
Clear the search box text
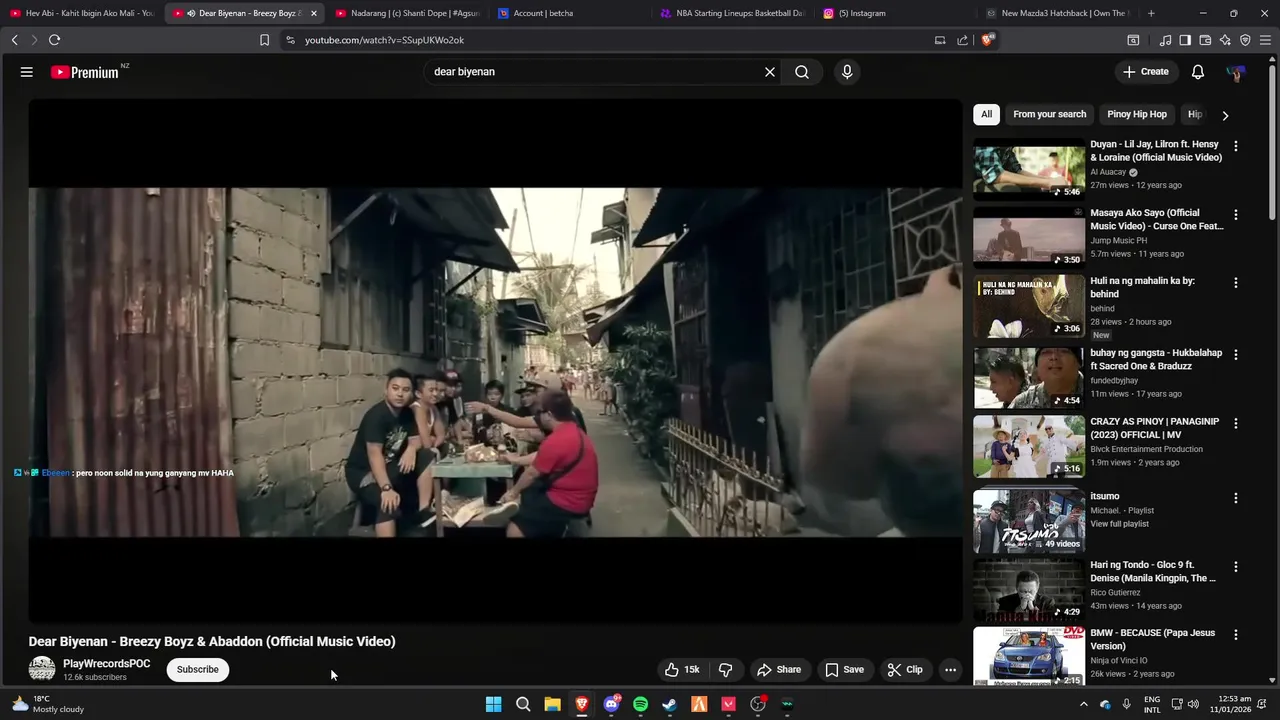(770, 72)
